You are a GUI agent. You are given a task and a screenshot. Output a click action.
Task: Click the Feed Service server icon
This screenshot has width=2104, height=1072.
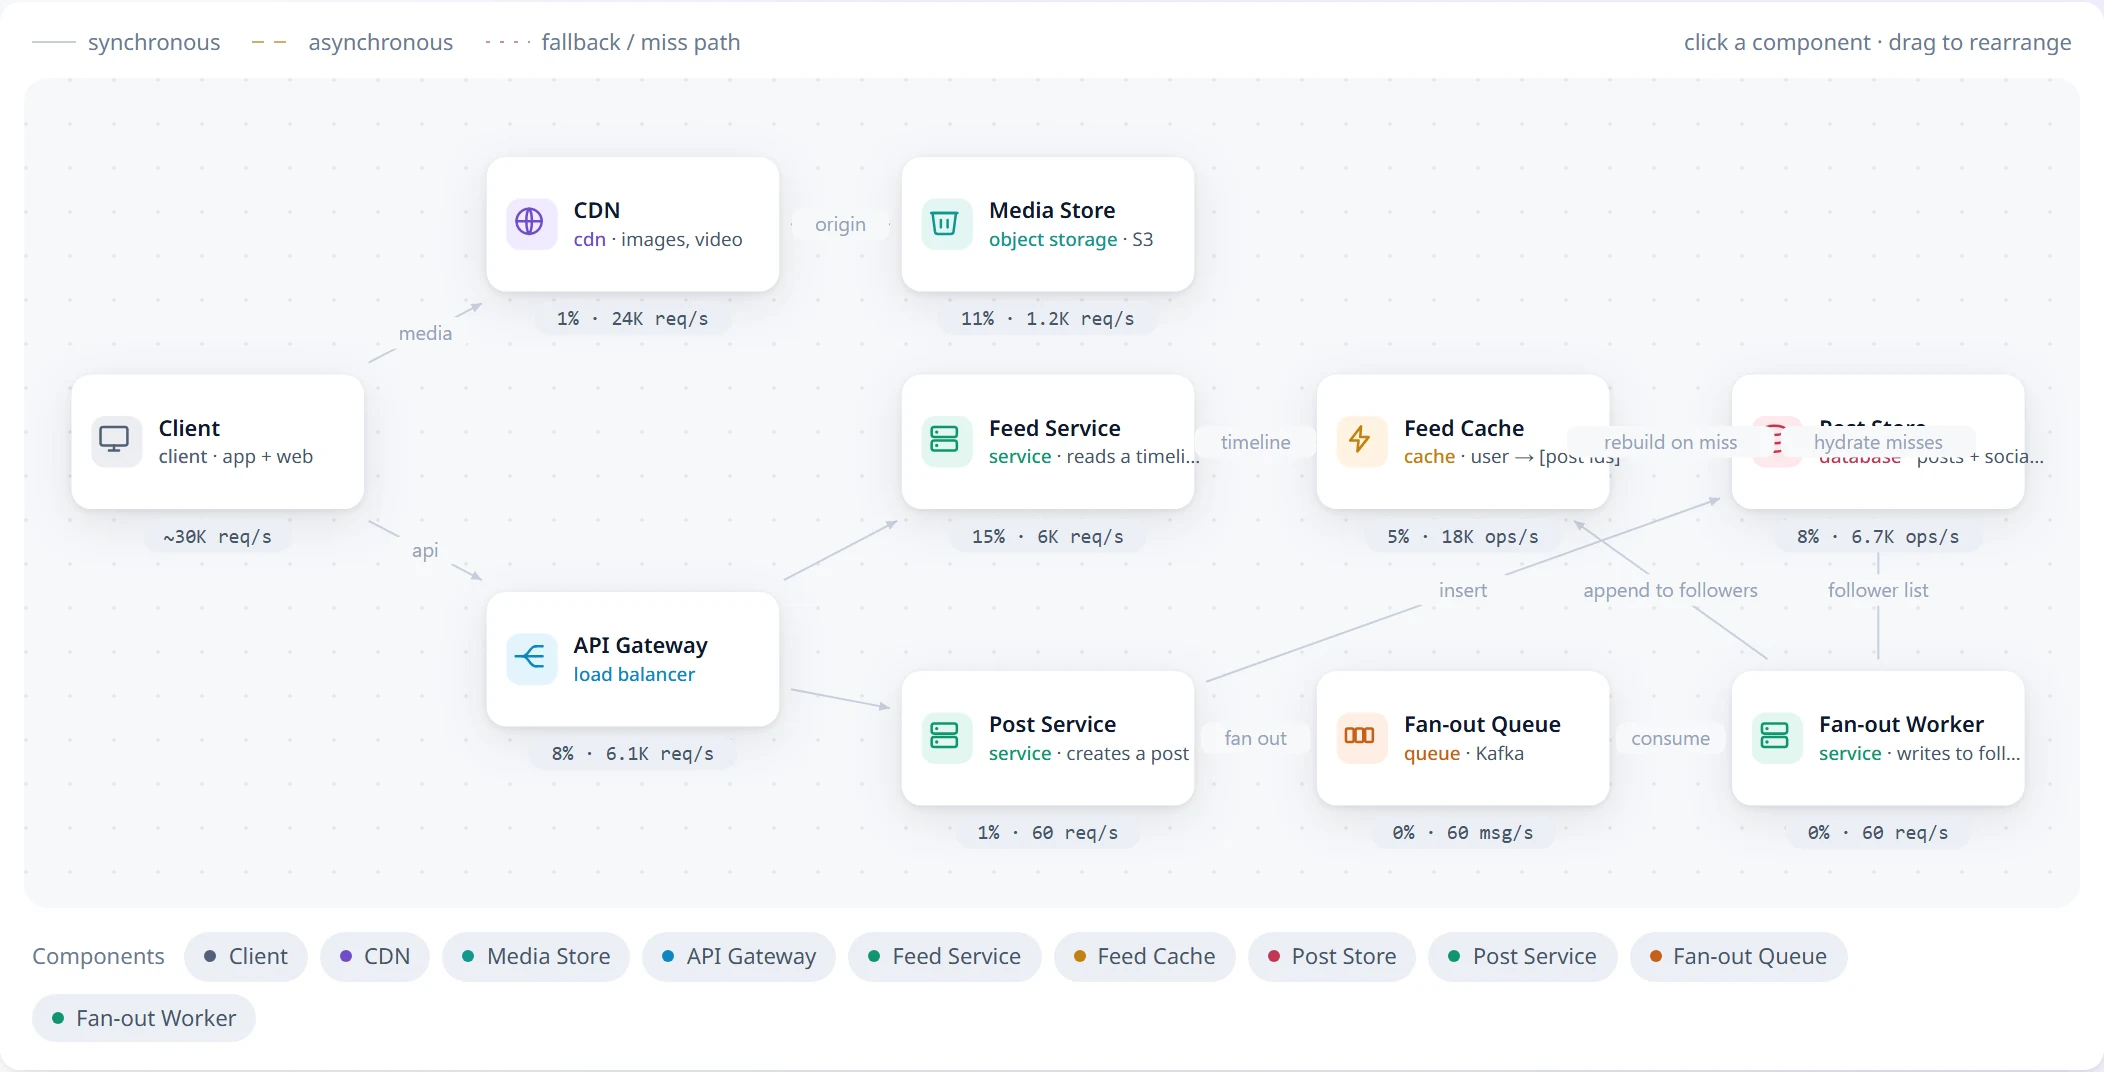point(946,441)
